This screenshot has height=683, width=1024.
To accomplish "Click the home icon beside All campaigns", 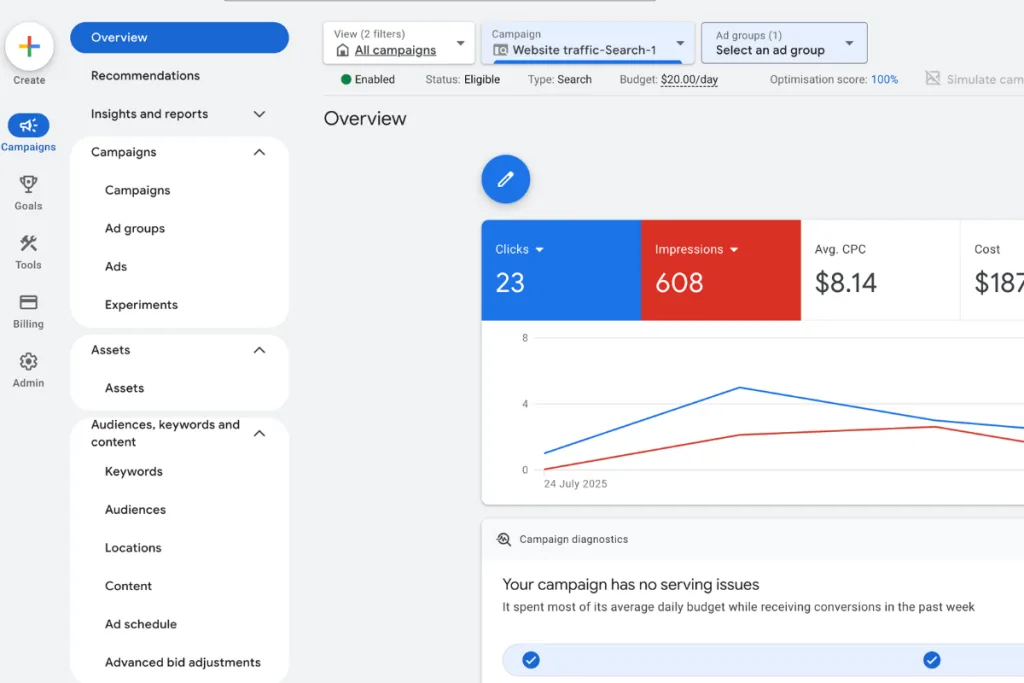I will click(x=342, y=50).
